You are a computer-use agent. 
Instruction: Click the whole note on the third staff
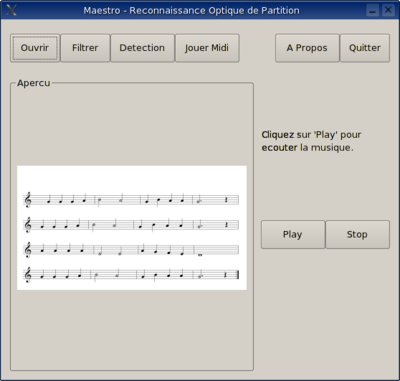[x=200, y=255]
